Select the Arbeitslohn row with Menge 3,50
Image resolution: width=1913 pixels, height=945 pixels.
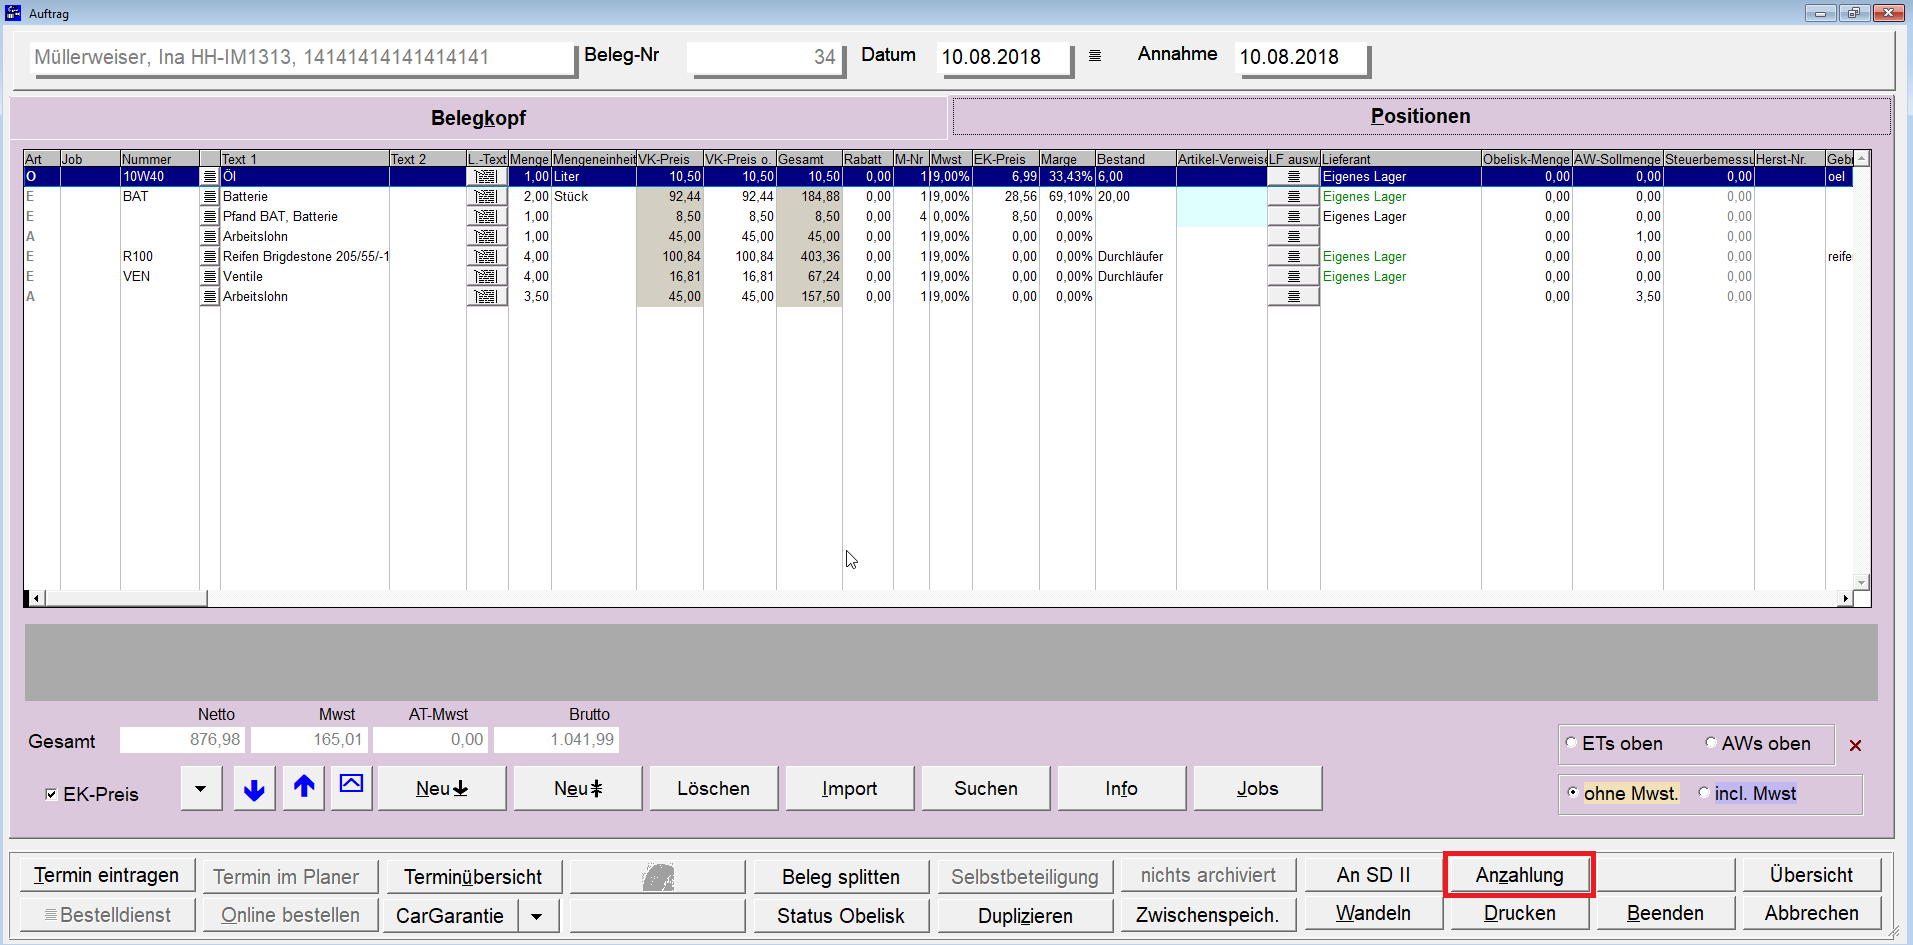938,296
